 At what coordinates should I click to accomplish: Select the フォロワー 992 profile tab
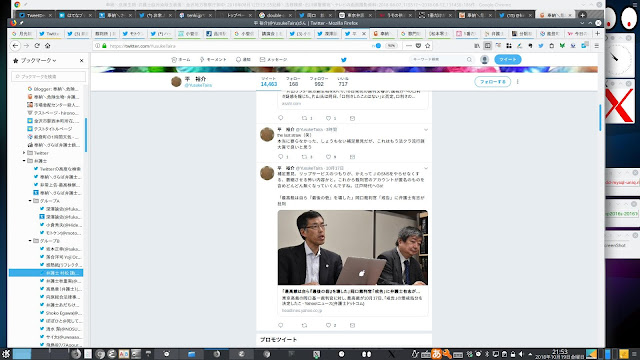pyautogui.click(x=319, y=81)
